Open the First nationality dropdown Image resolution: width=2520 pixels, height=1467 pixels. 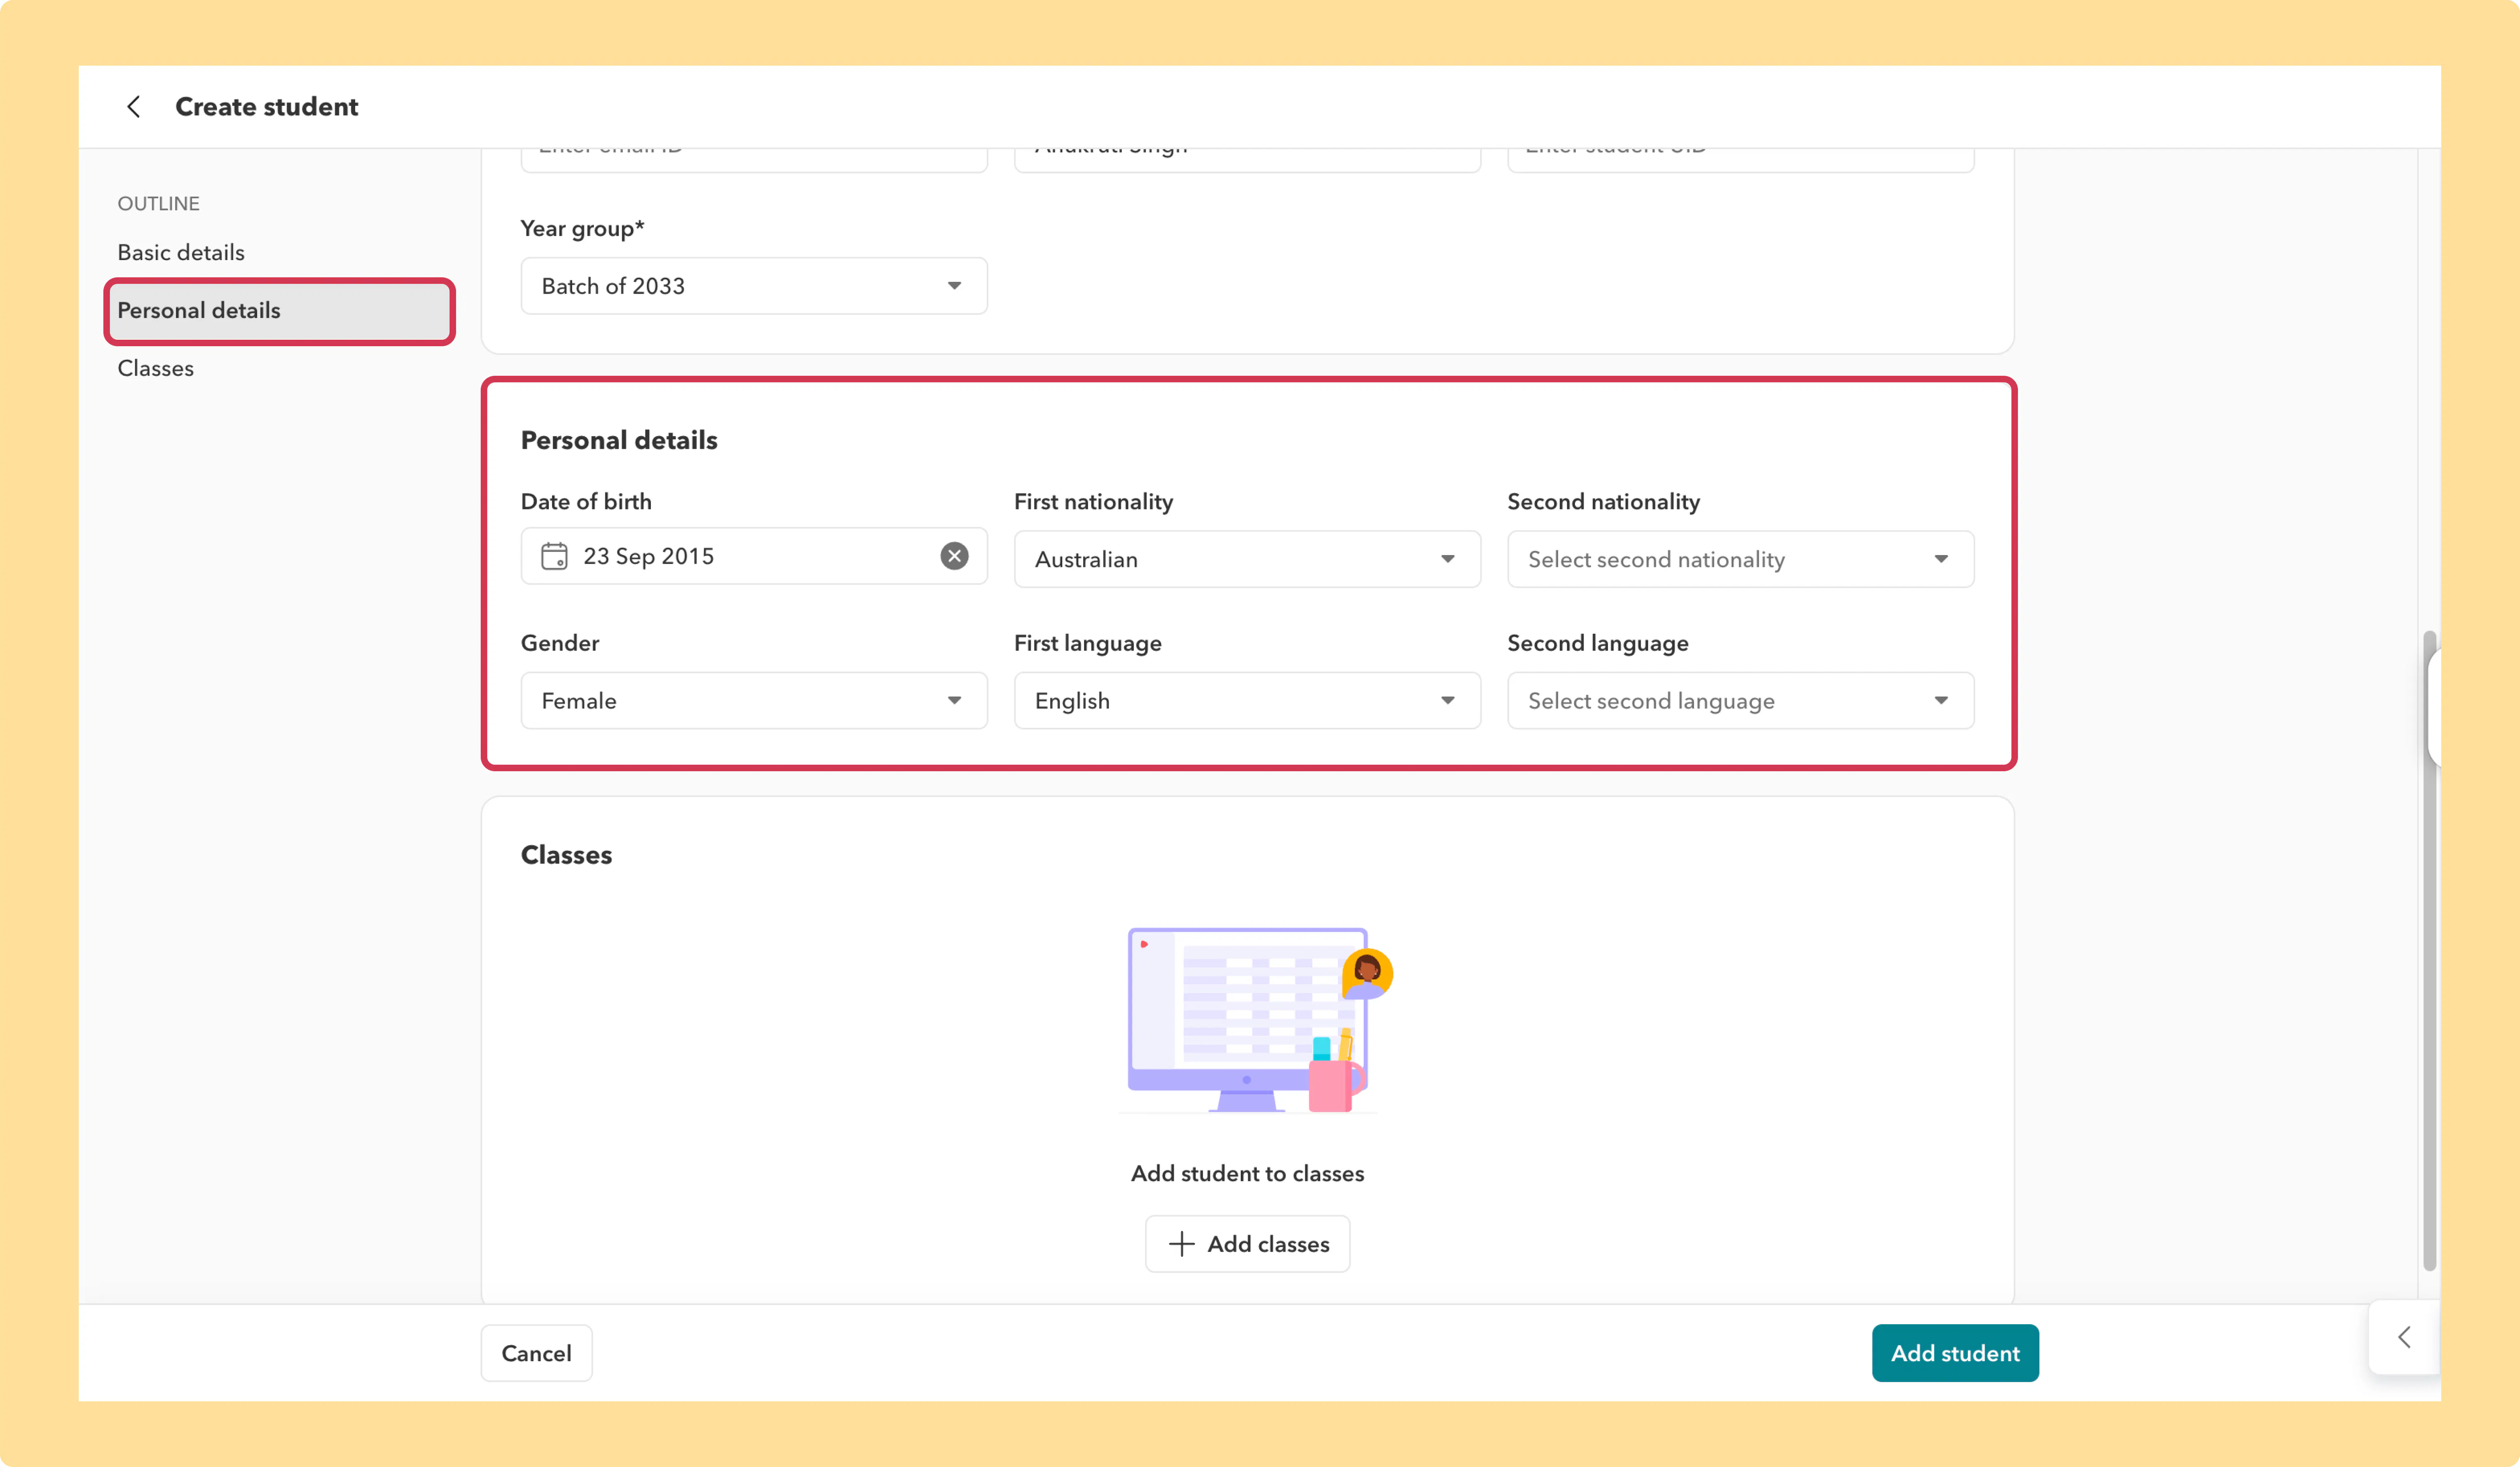click(x=1247, y=559)
